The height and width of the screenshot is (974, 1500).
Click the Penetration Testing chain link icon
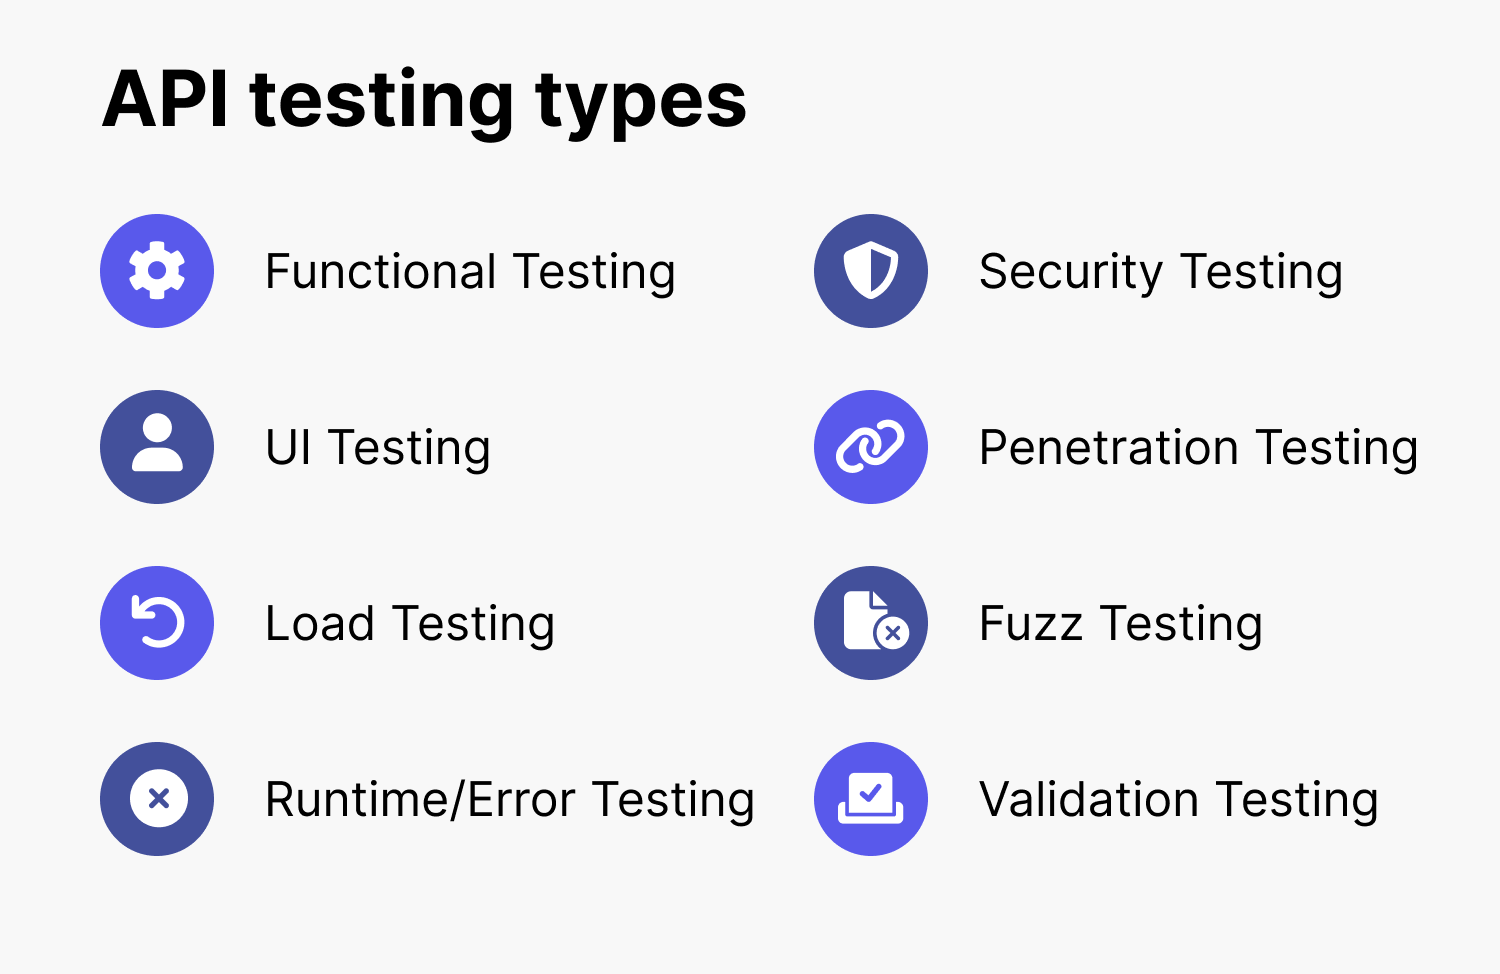pos(871,447)
